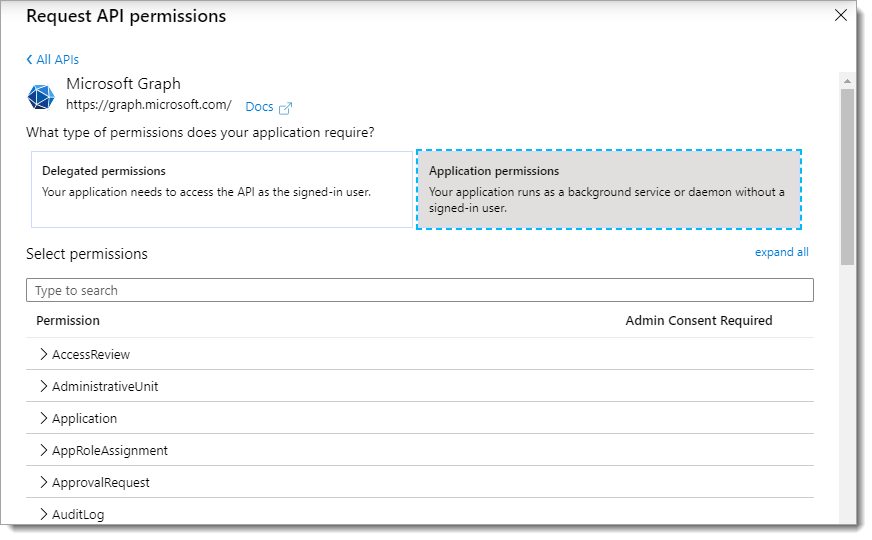
Task: Click the vertical scrollbar thumb
Action: tap(847, 175)
